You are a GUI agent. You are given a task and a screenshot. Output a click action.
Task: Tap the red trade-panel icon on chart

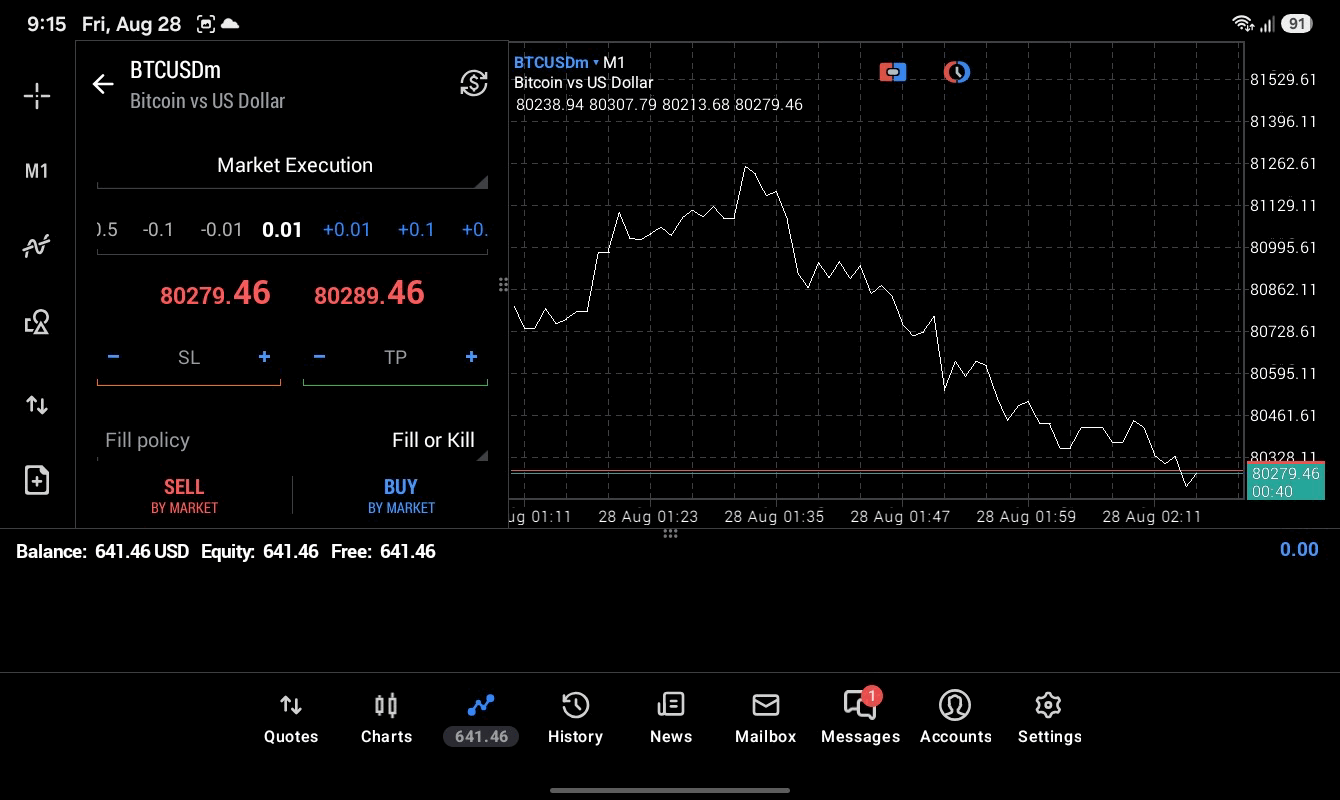pyautogui.click(x=893, y=72)
